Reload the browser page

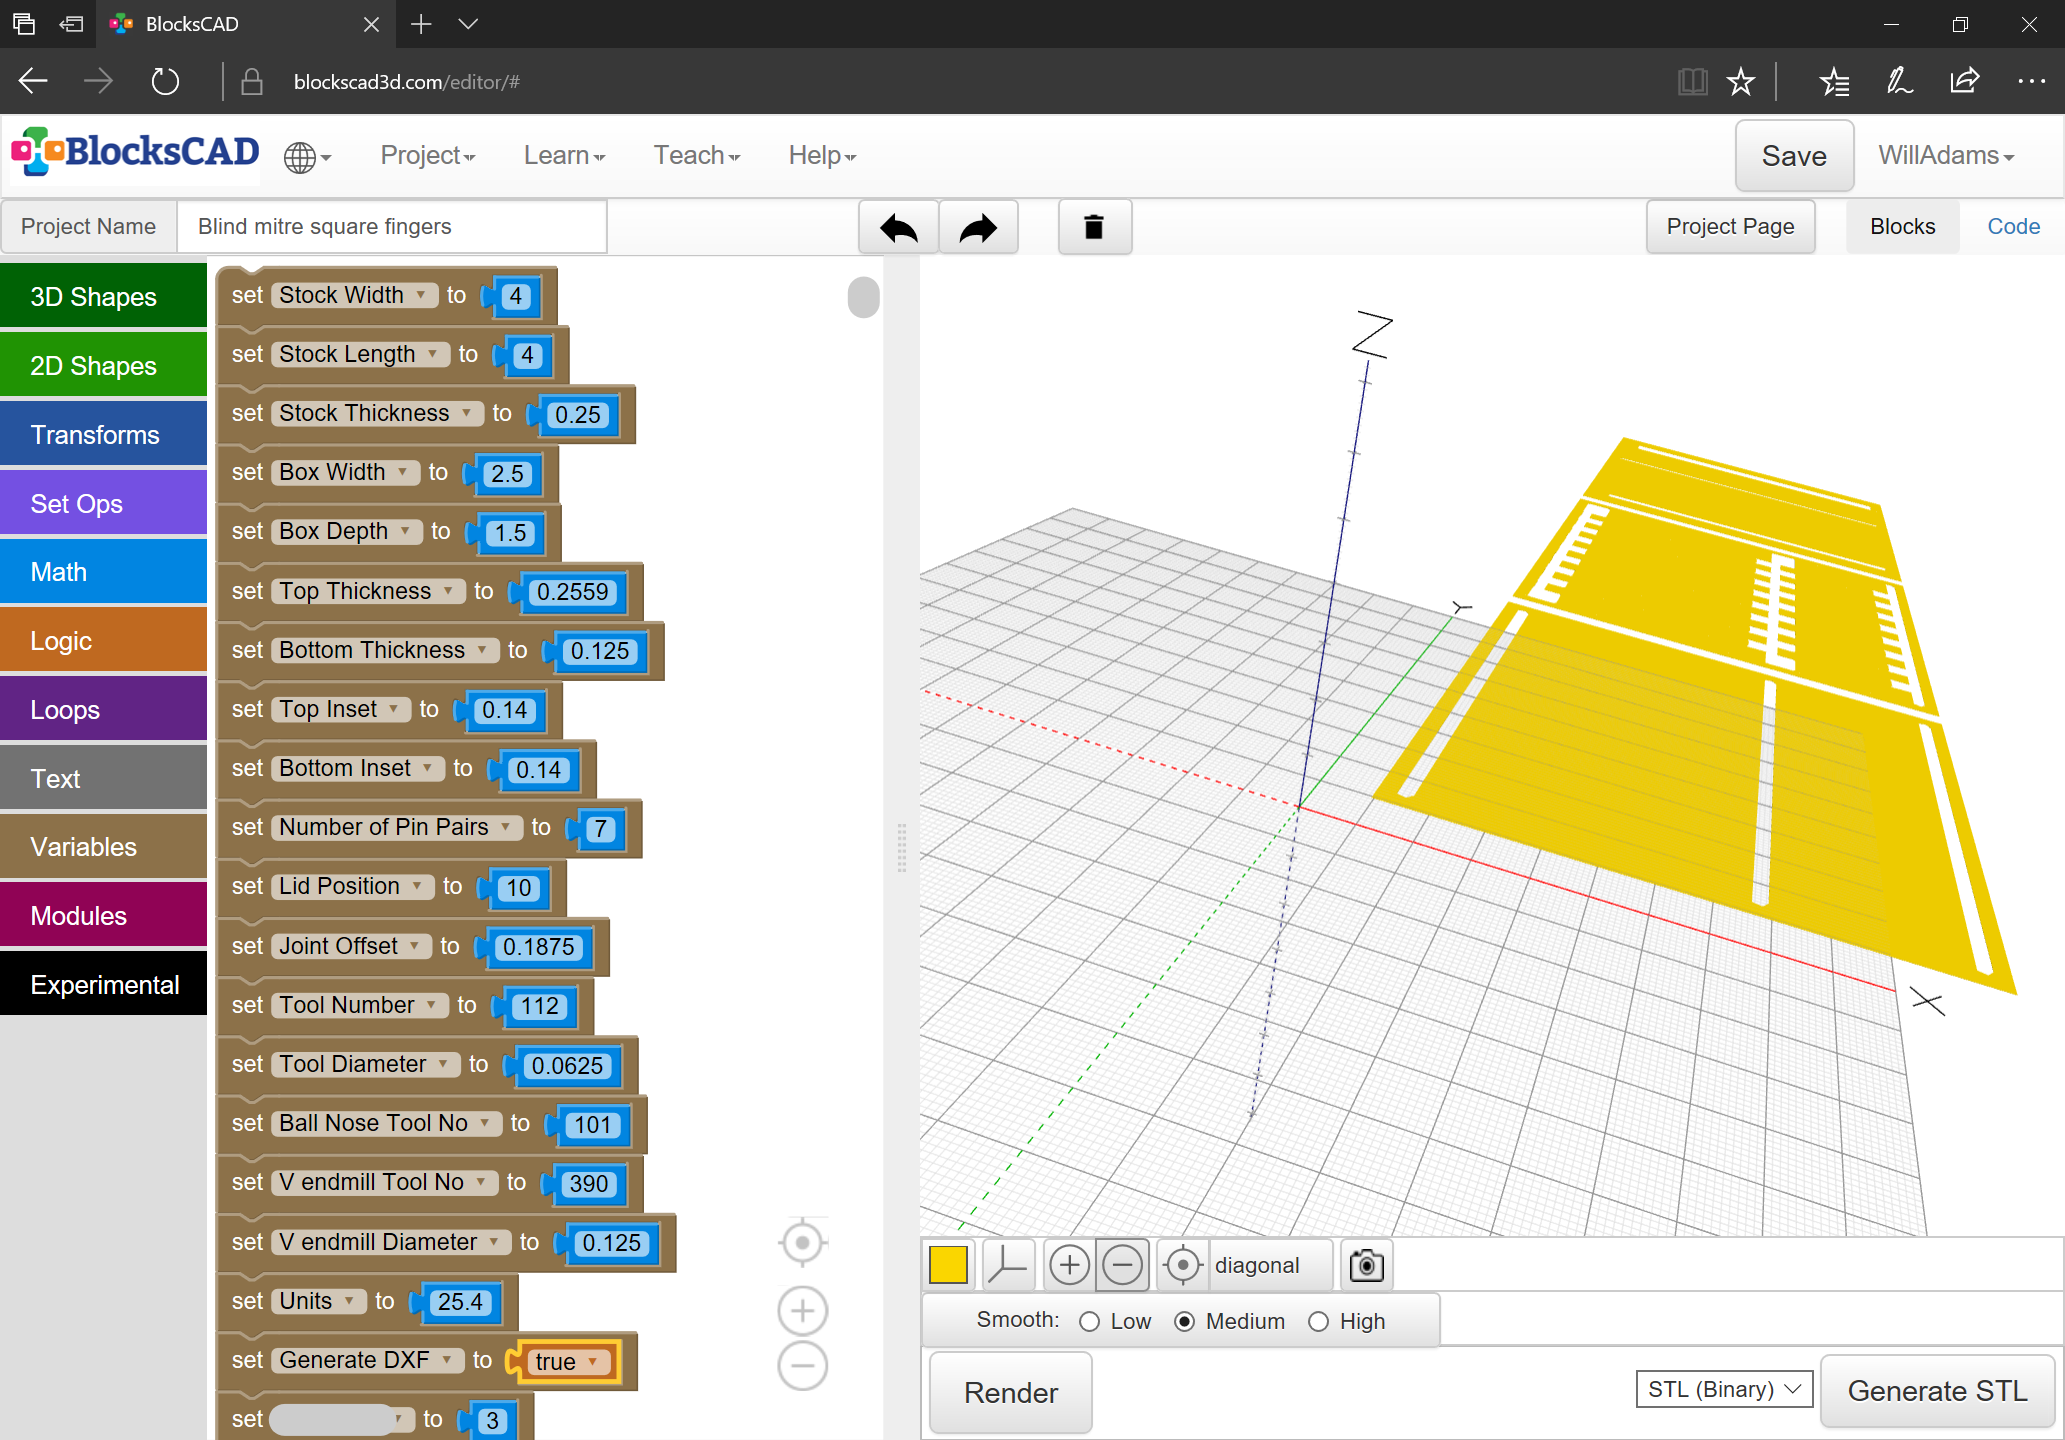point(165,81)
